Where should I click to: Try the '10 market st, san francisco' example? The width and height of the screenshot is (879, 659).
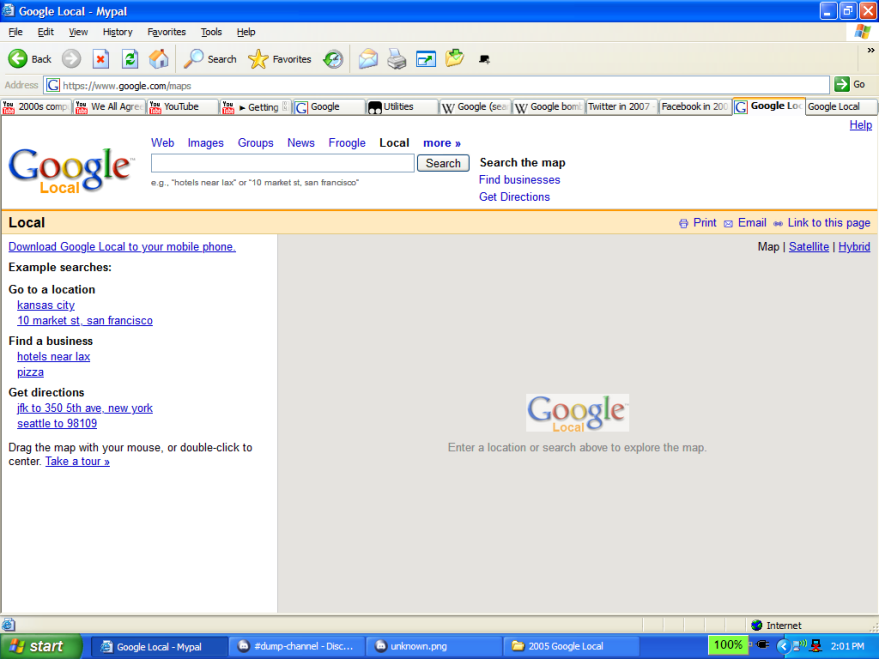point(85,321)
